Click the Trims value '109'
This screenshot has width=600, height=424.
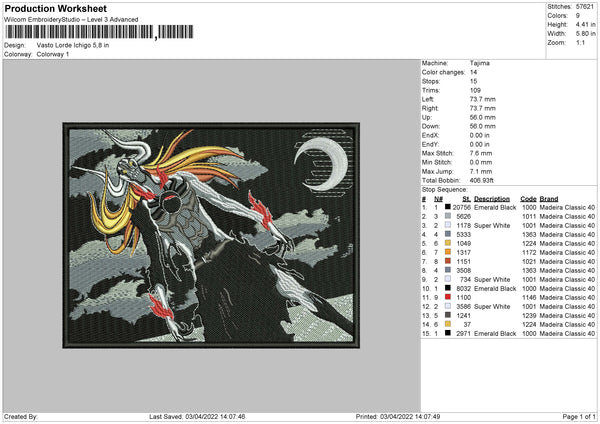[x=475, y=90]
